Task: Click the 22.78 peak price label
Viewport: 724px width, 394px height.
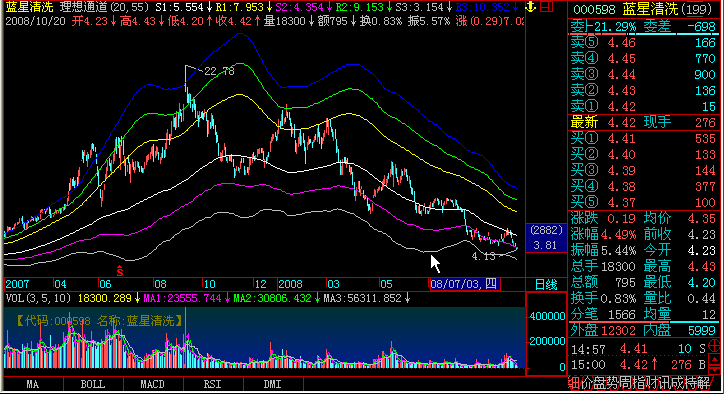Action: 220,71
